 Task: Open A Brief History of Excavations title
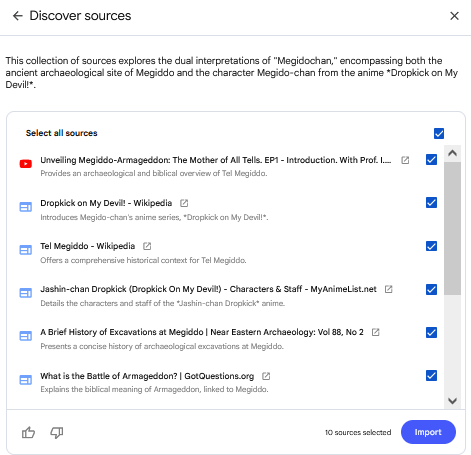(x=202, y=332)
